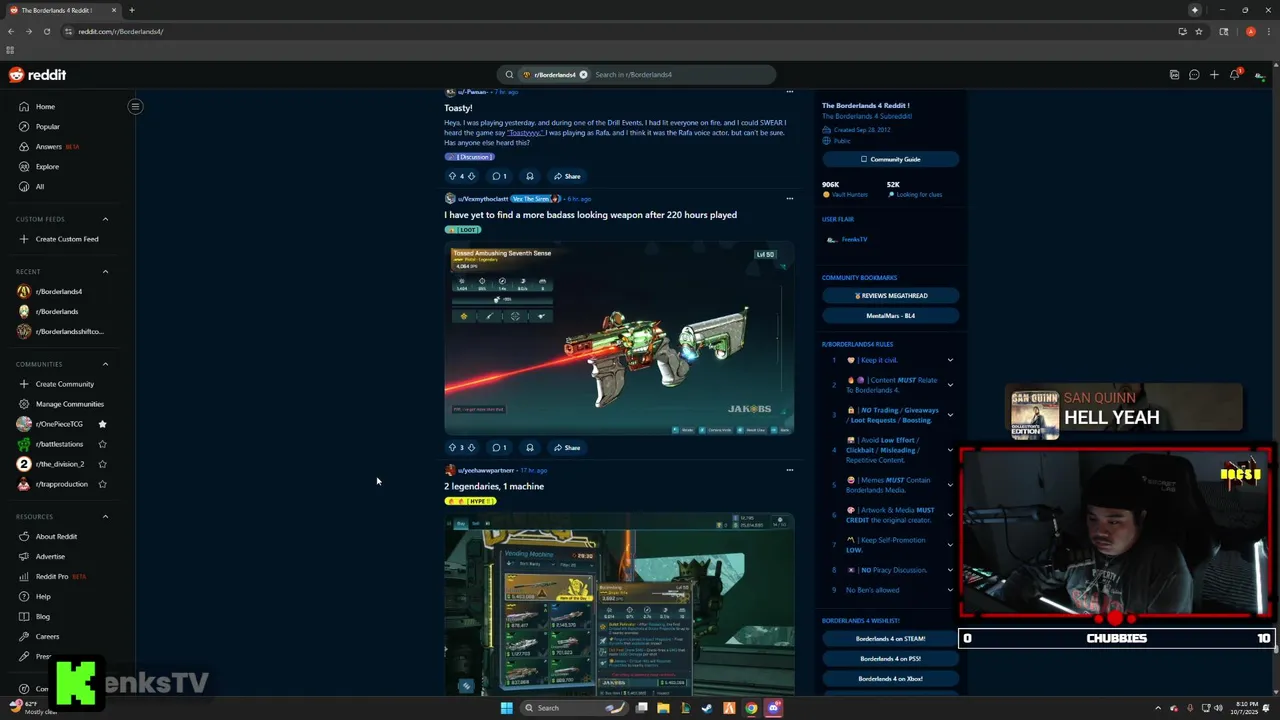Click Create Custom Feed
The image size is (1280, 720).
(x=68, y=239)
